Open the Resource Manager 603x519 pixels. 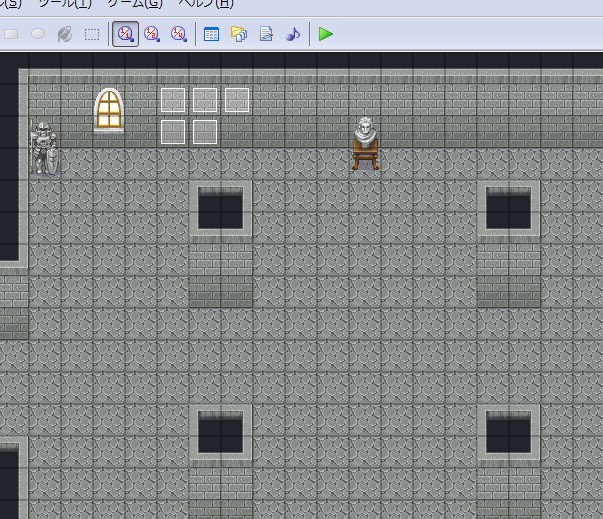coord(239,34)
